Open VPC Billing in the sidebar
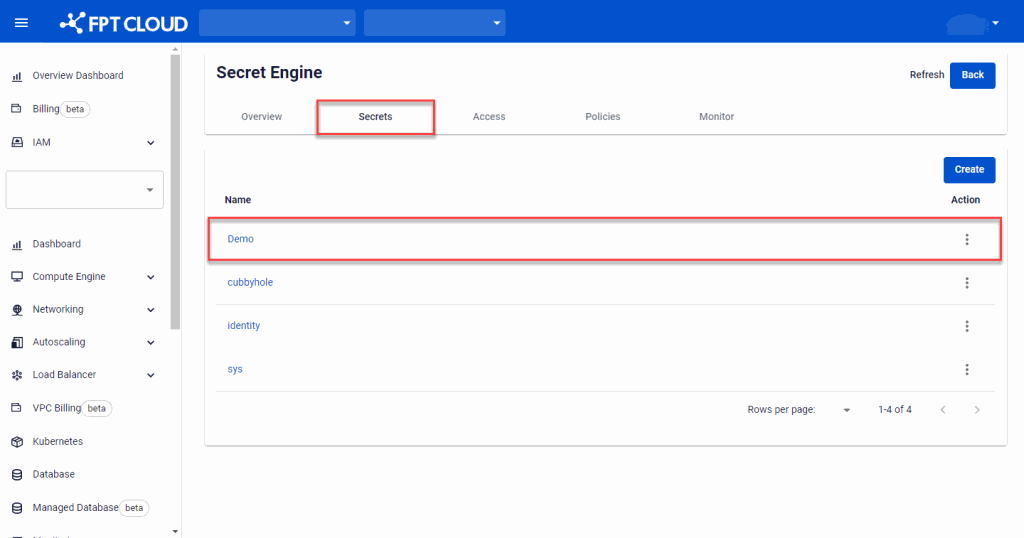1024x538 pixels. (x=57, y=408)
